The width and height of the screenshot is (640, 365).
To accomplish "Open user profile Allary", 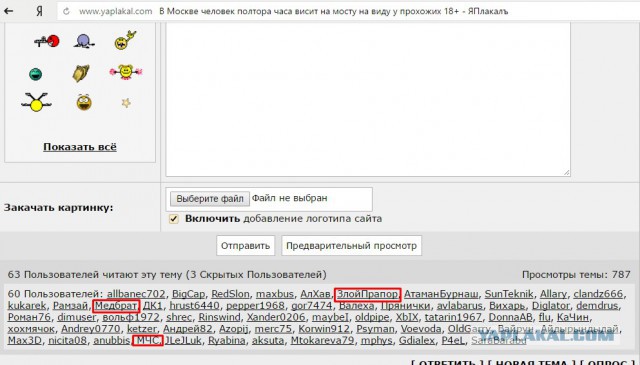I will (553, 294).
